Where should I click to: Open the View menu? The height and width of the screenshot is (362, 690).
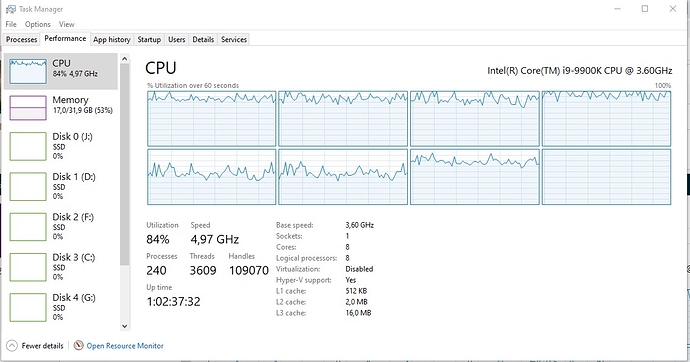(x=66, y=24)
